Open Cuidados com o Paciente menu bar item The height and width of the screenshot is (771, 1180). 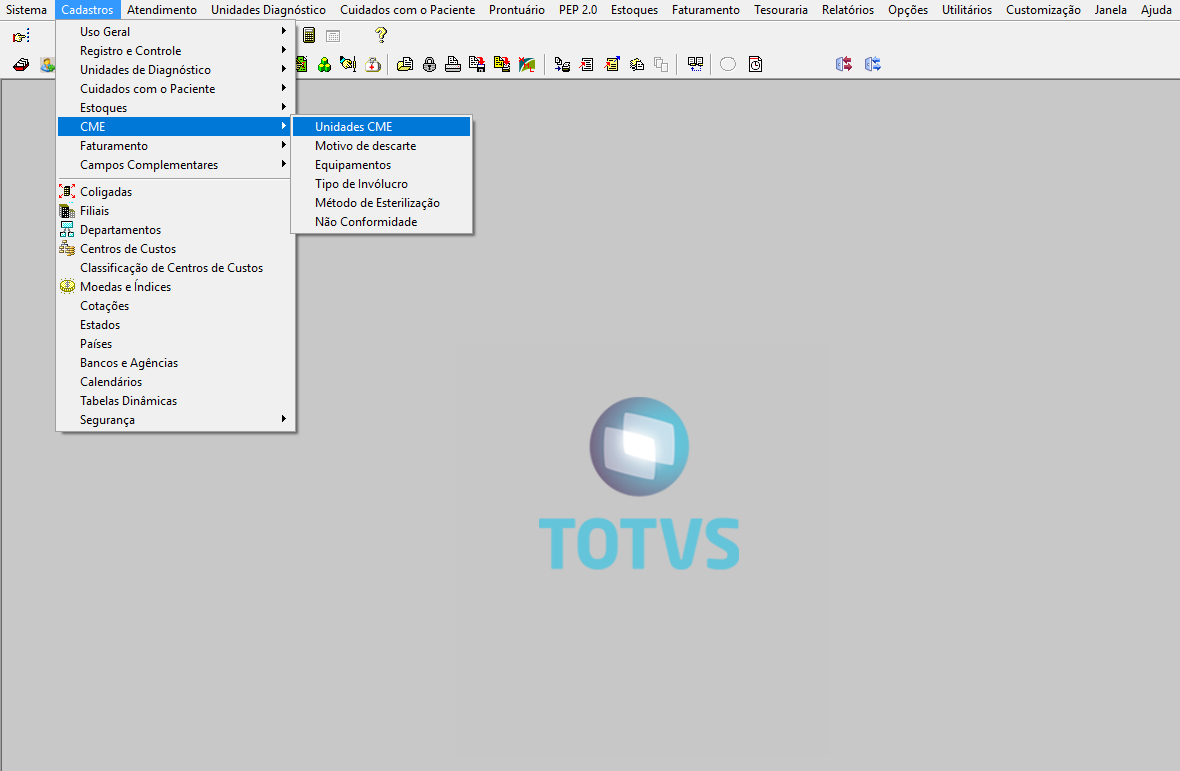(407, 10)
